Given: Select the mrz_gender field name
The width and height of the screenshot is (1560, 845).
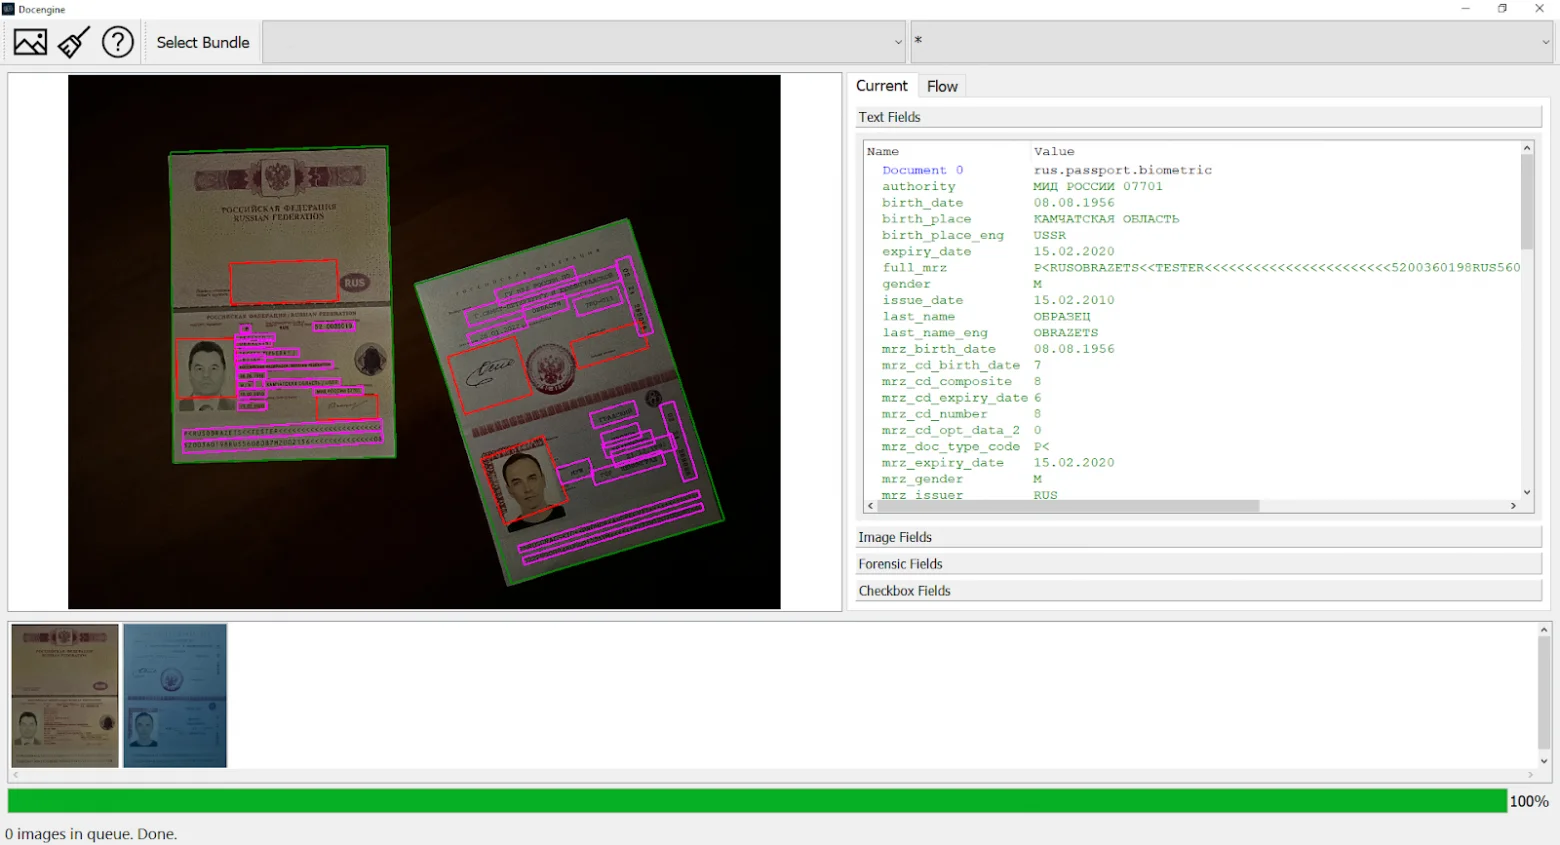Looking at the screenshot, I should [922, 479].
